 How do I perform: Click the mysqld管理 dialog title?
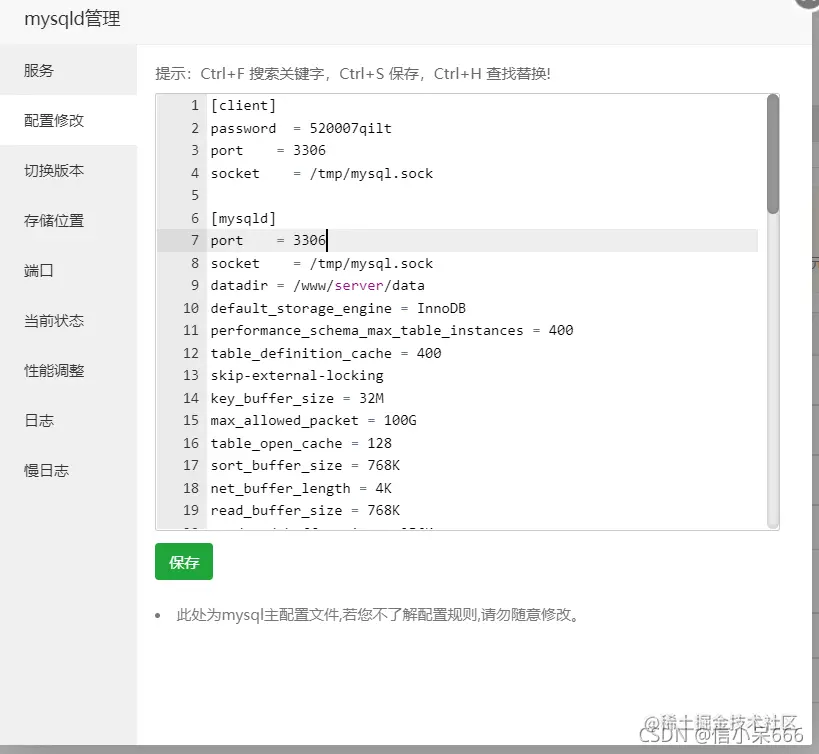tap(70, 18)
